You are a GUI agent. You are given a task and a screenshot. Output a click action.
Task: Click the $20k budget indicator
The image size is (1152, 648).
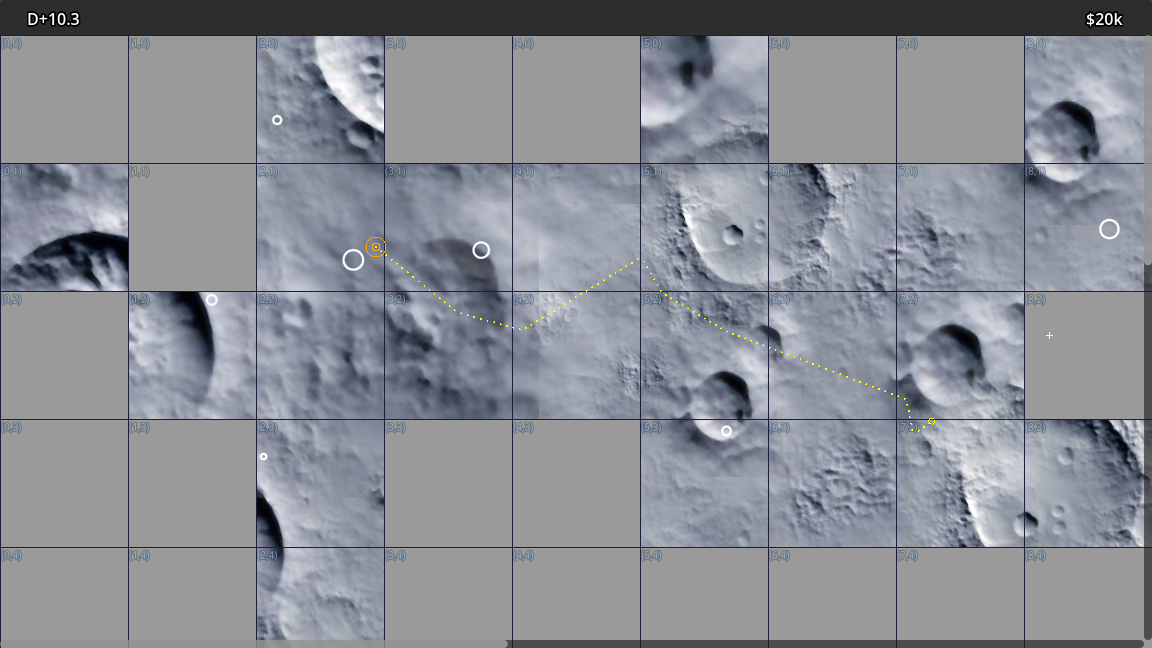click(x=1103, y=19)
